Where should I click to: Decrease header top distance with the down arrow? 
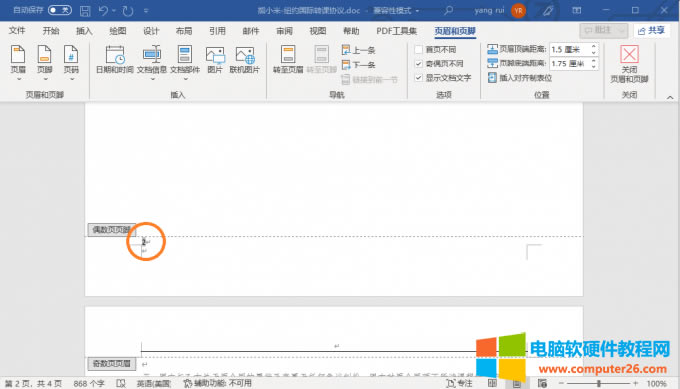[x=594, y=52]
